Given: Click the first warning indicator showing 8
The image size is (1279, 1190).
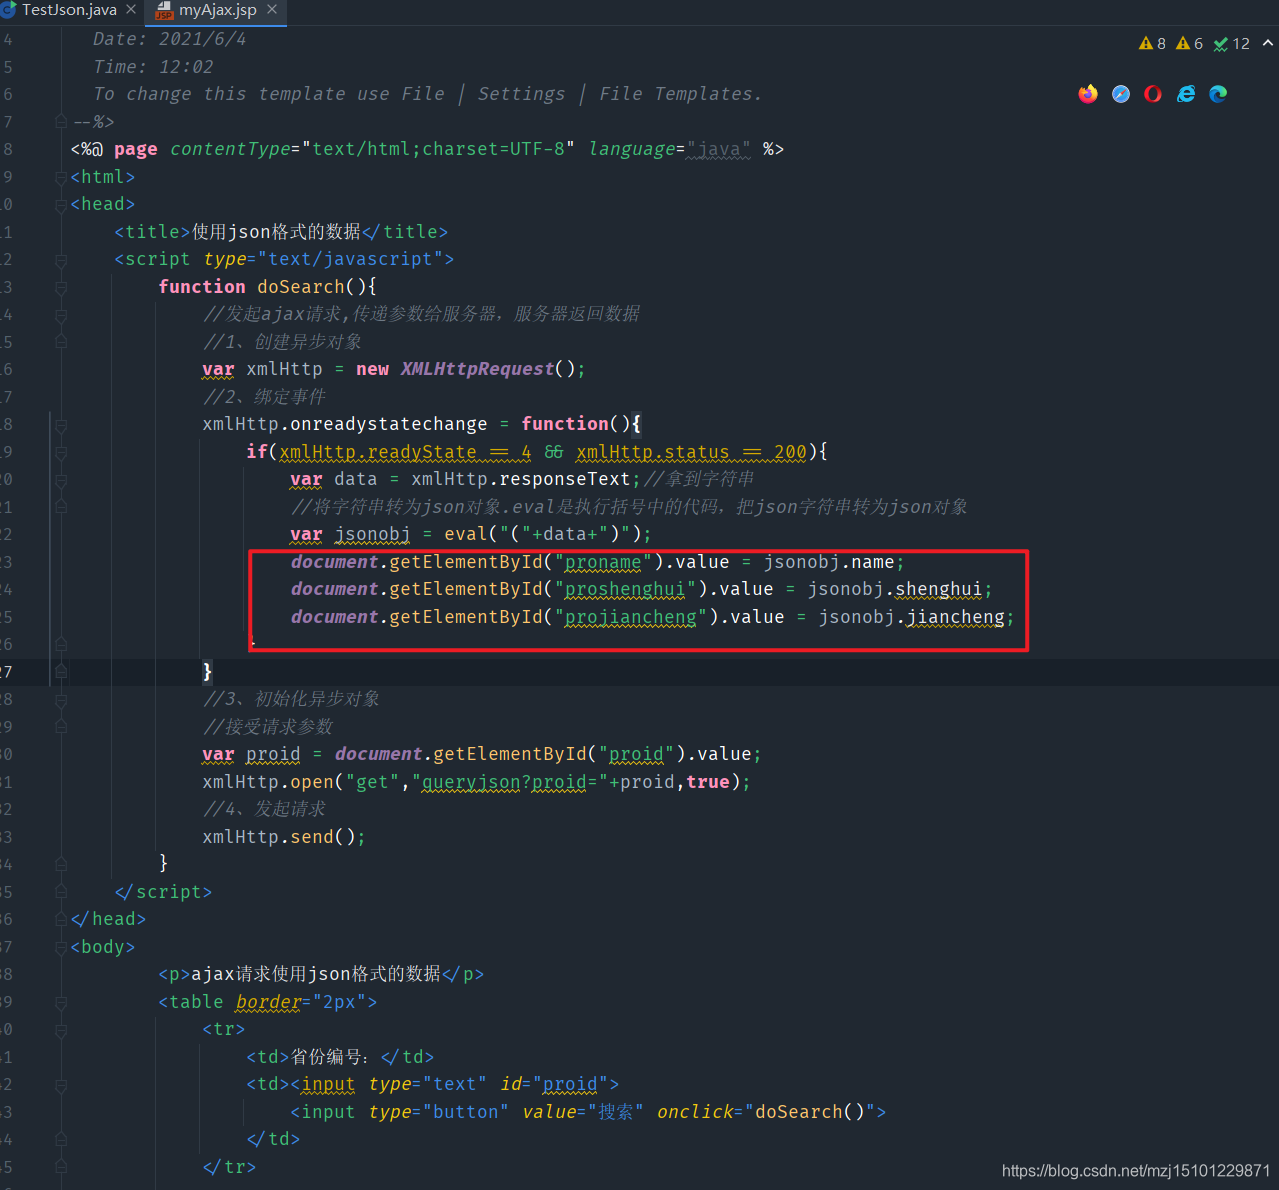Looking at the screenshot, I should coord(1152,43).
